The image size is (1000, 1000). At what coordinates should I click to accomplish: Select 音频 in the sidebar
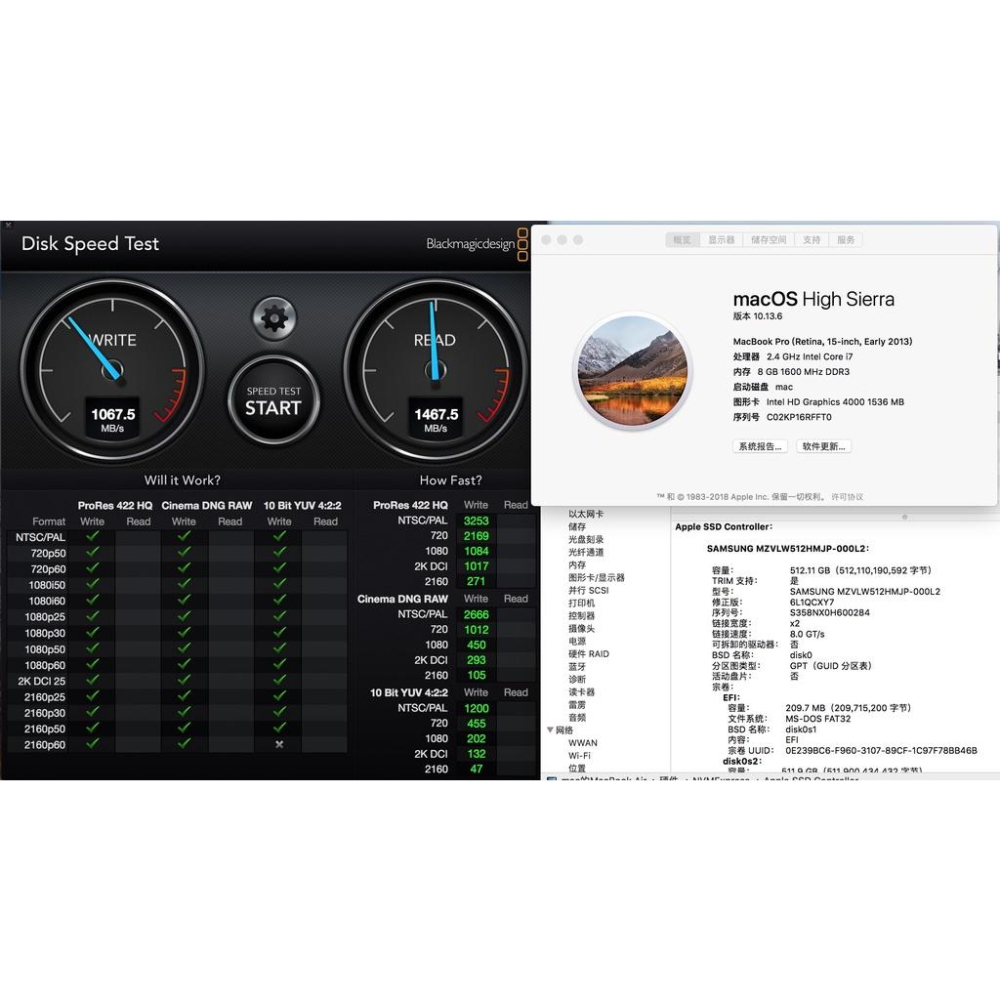click(577, 718)
